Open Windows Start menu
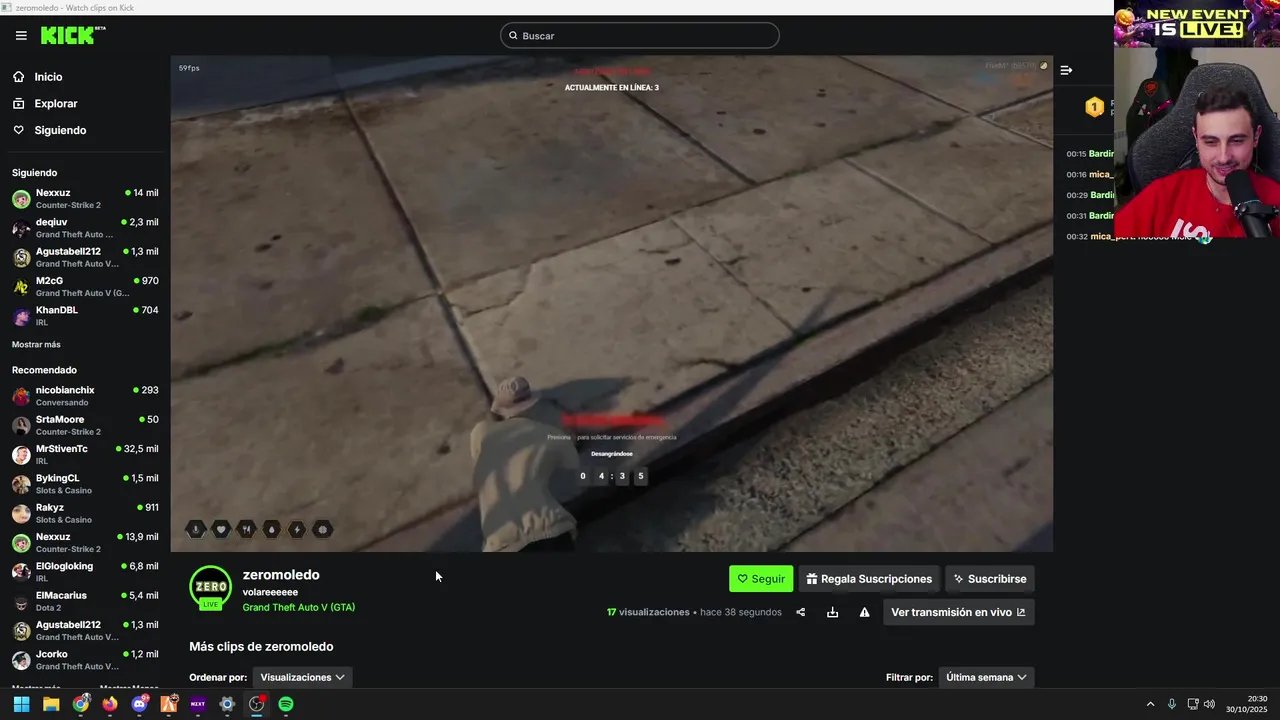1280x720 pixels. [21, 704]
